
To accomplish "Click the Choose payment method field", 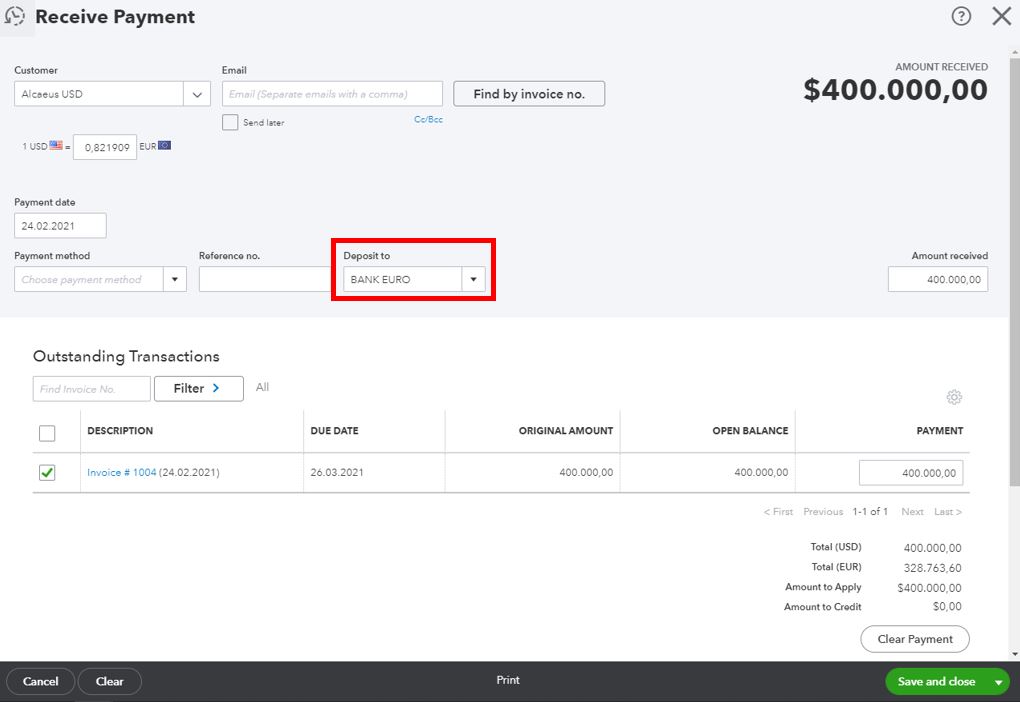I will (89, 279).
